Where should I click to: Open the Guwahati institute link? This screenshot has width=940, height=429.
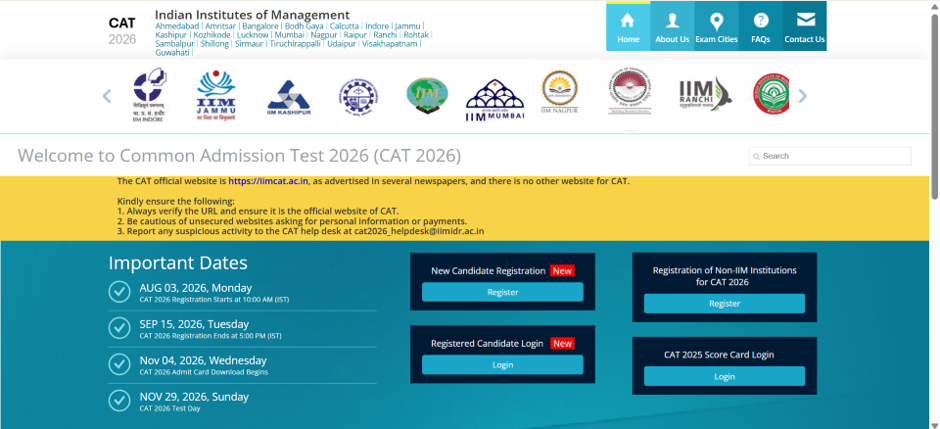172,53
